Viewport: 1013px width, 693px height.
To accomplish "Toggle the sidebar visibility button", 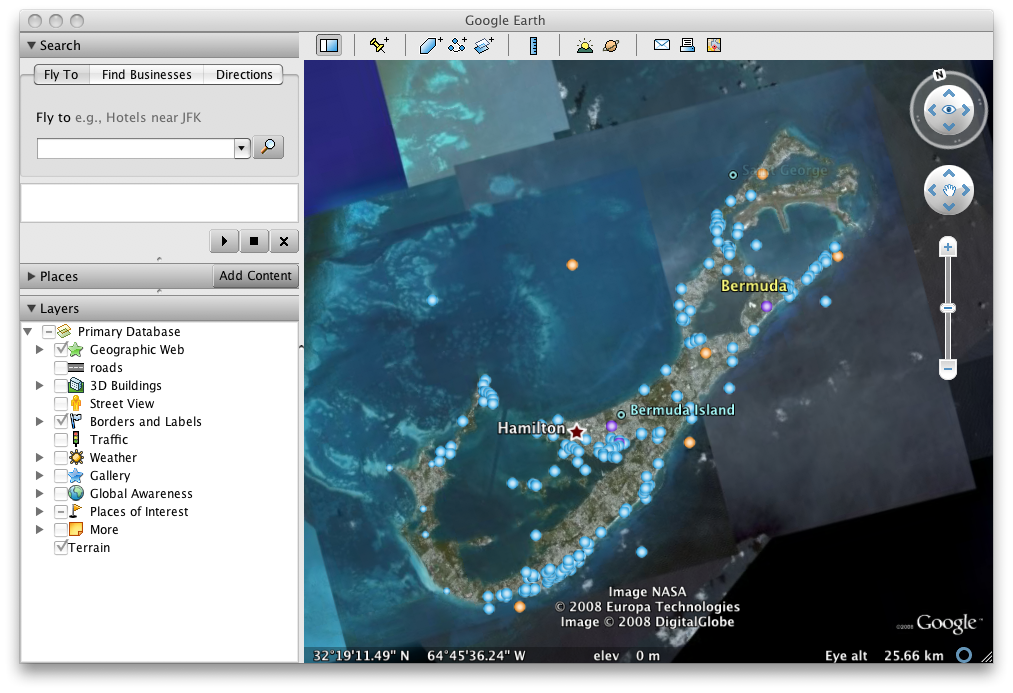I will (329, 45).
